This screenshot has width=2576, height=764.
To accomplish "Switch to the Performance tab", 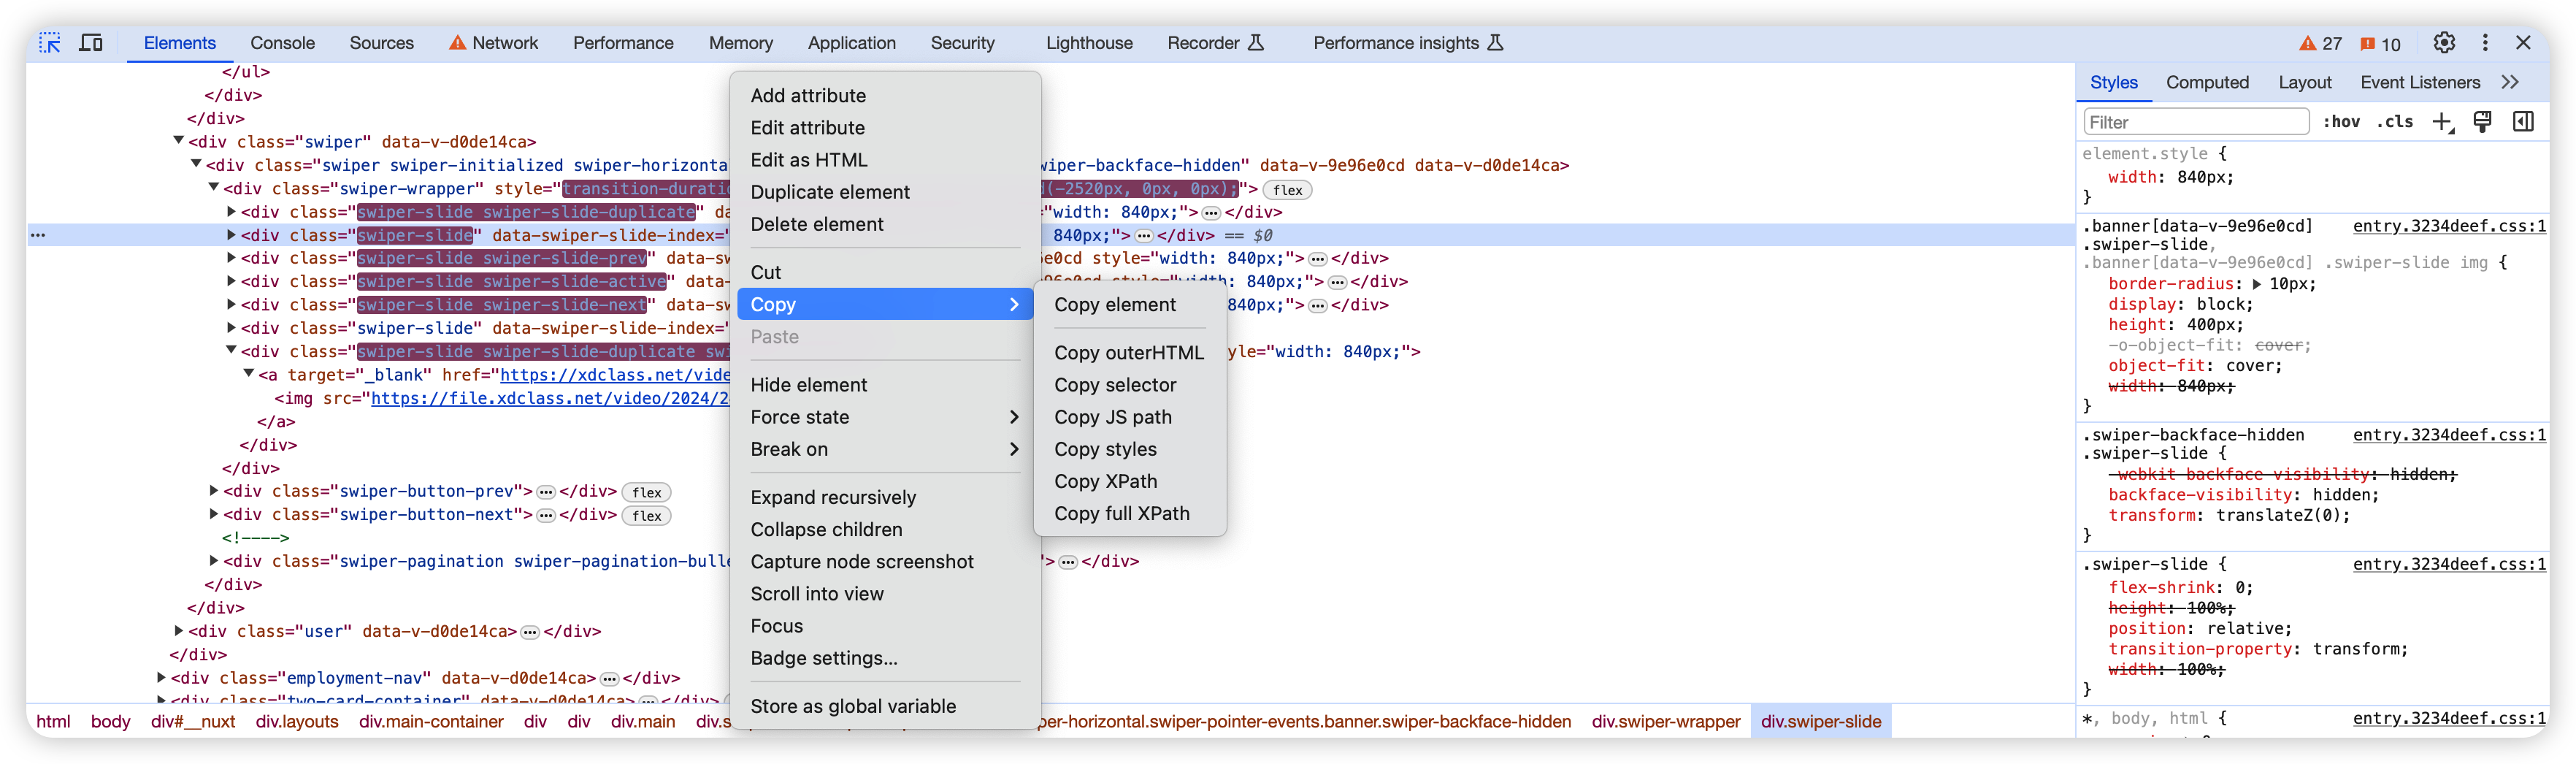I will [x=623, y=43].
